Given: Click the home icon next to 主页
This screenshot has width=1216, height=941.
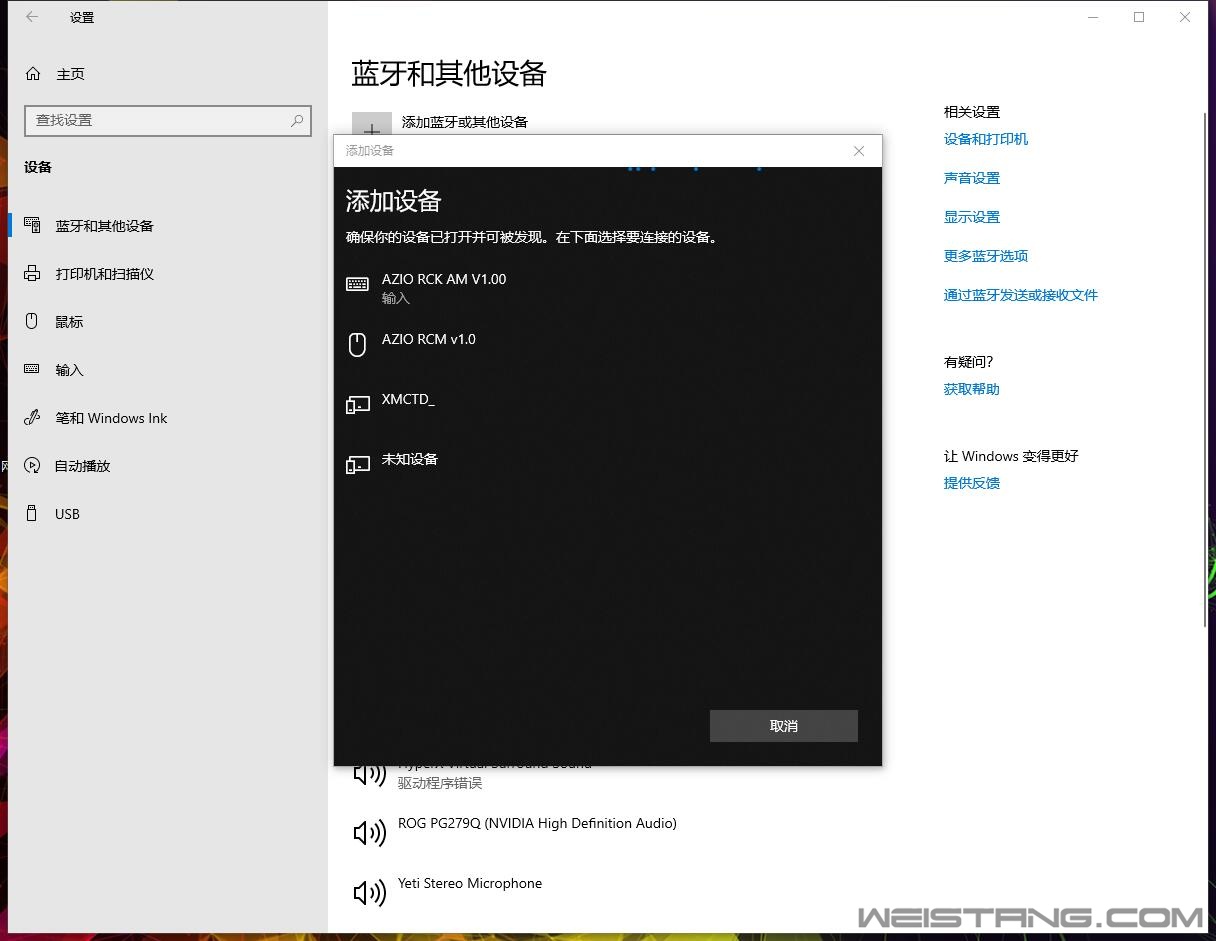Looking at the screenshot, I should (x=33, y=74).
